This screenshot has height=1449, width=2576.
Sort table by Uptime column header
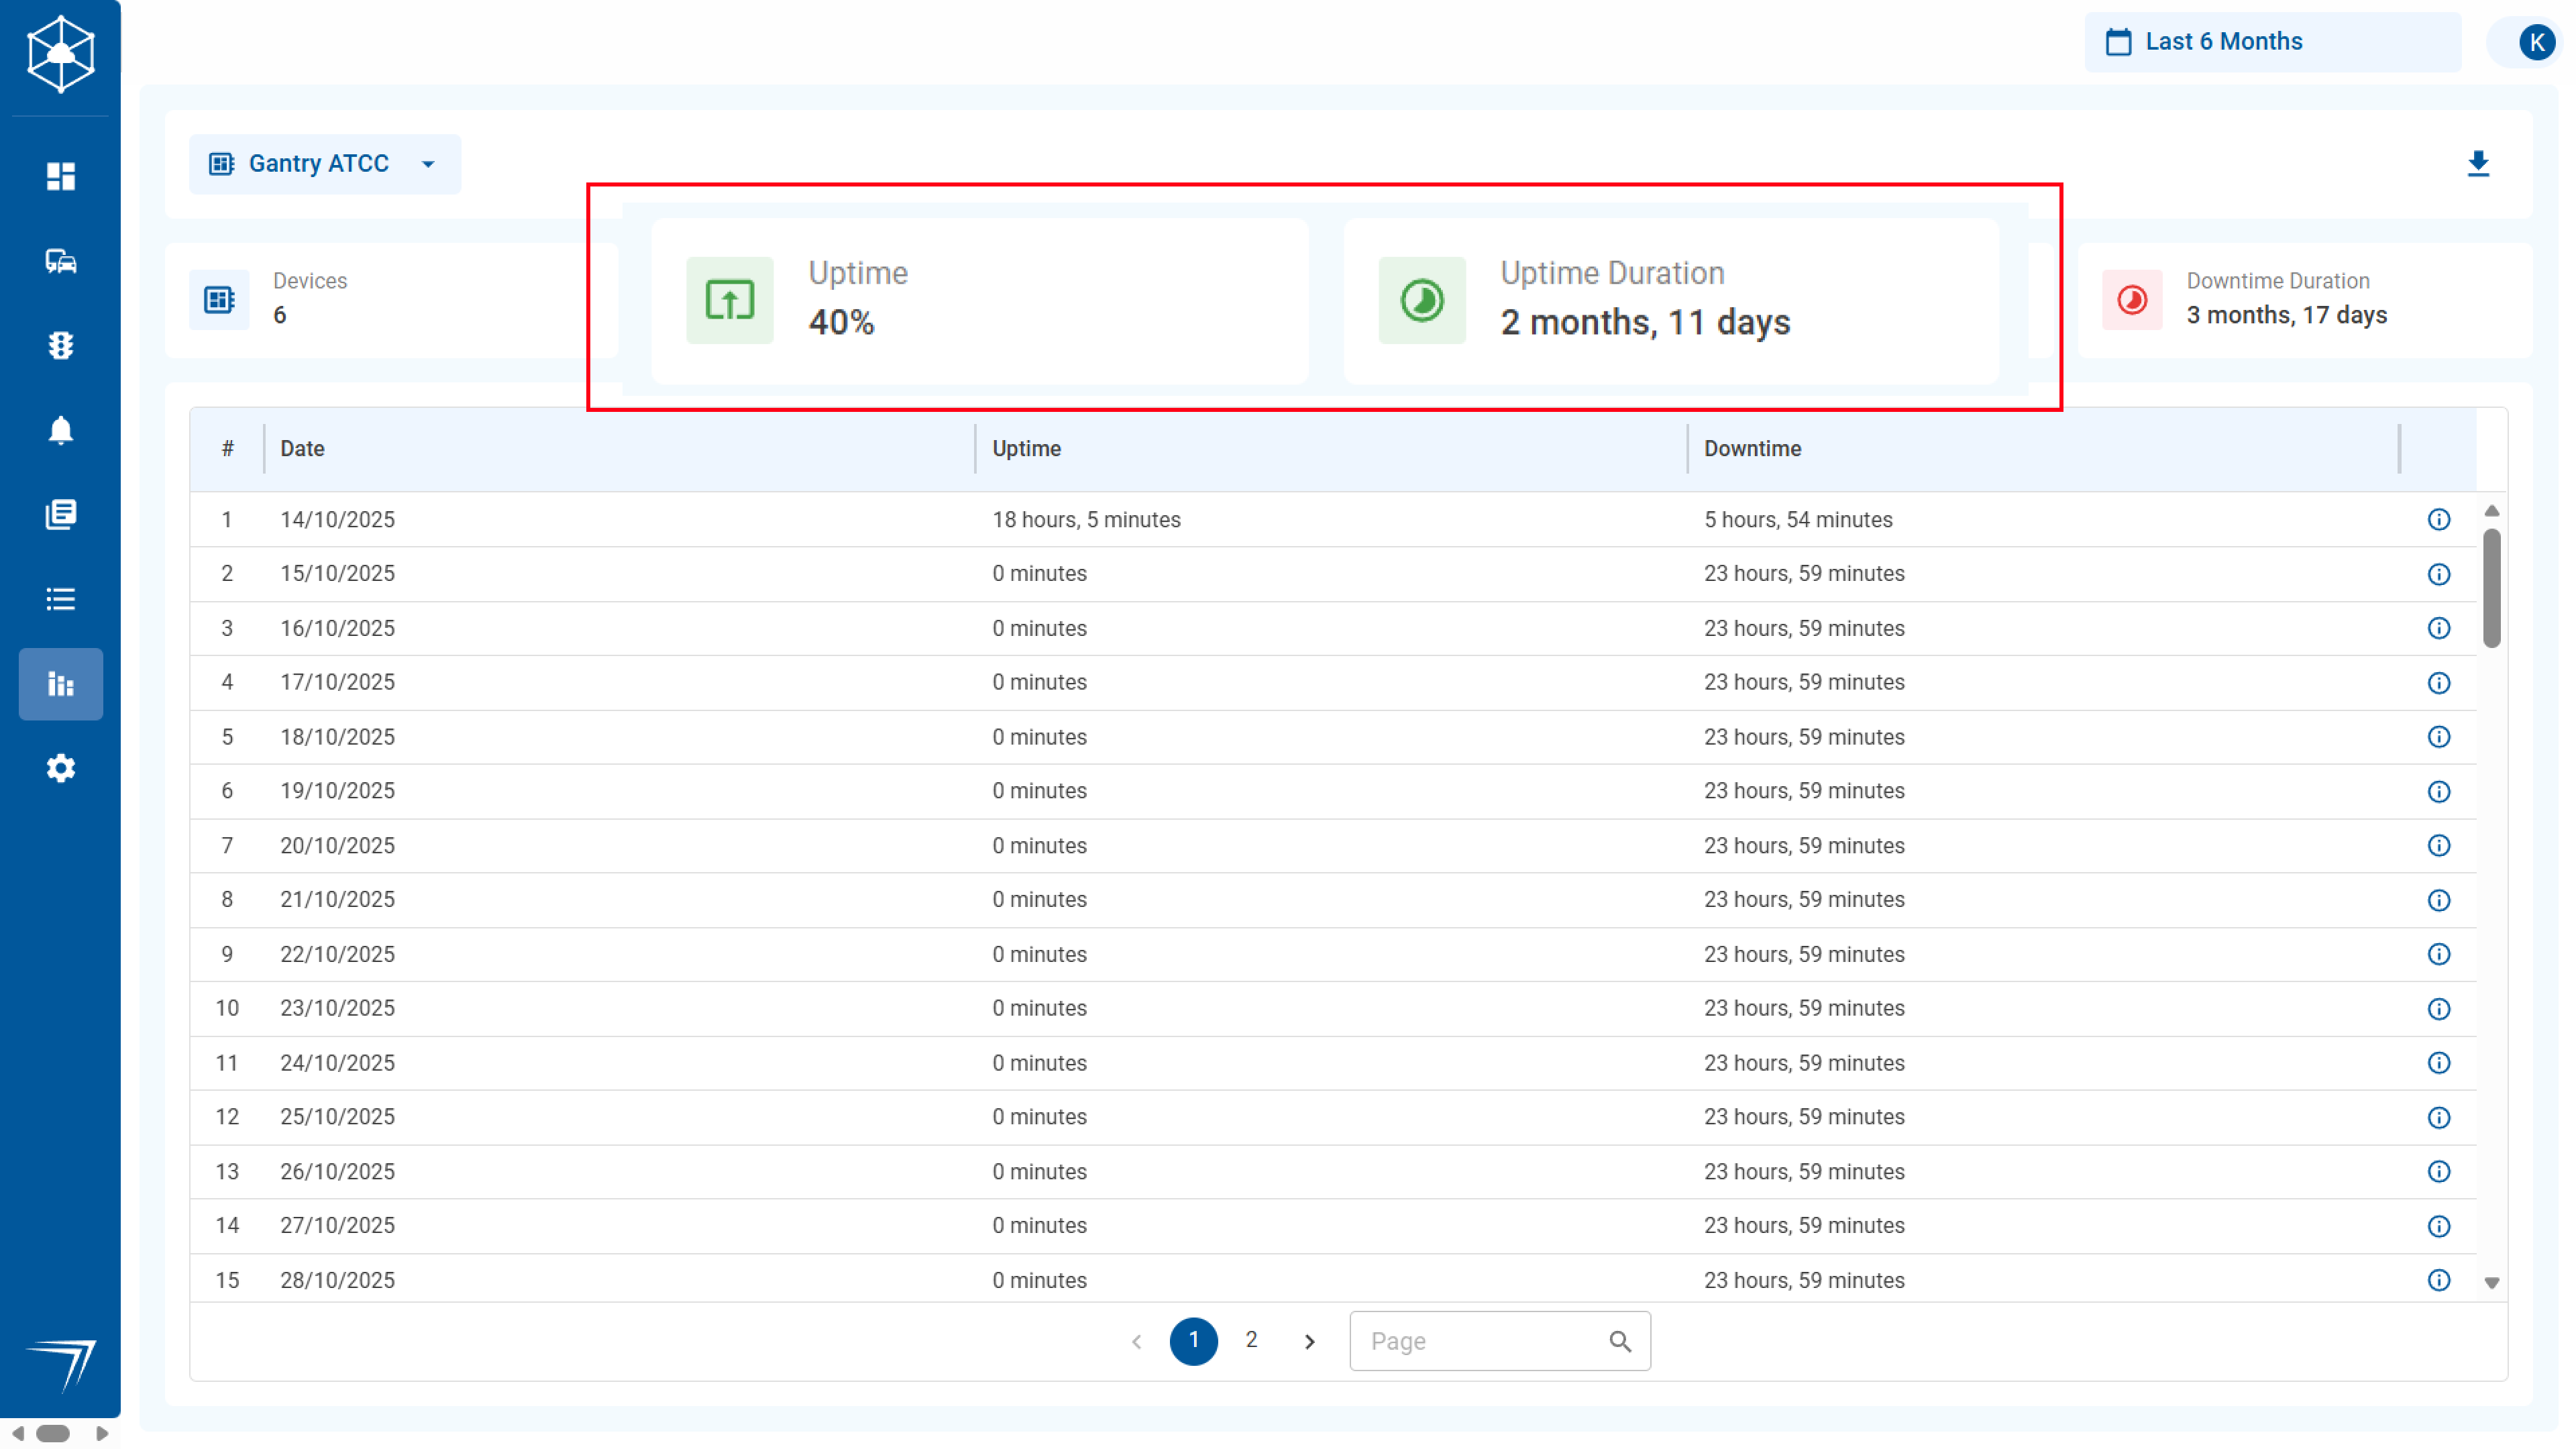coord(1026,448)
